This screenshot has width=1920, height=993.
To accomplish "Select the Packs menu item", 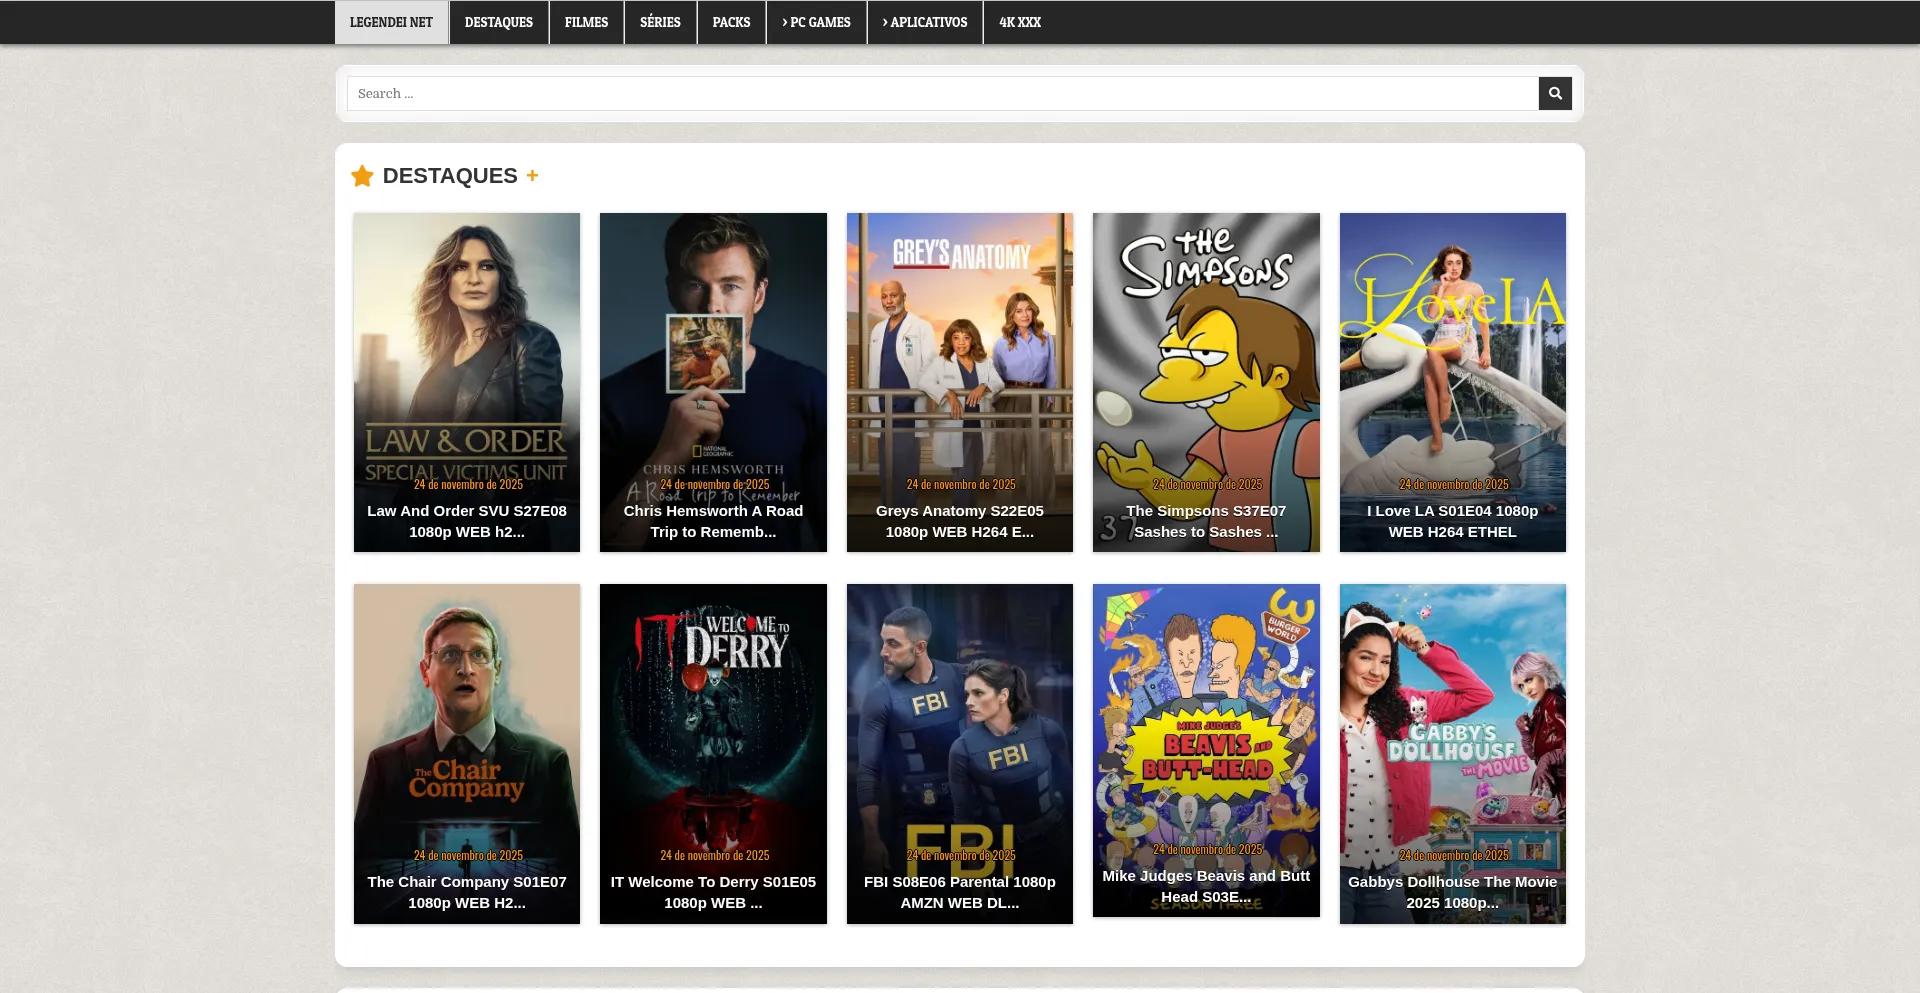I will click(731, 22).
